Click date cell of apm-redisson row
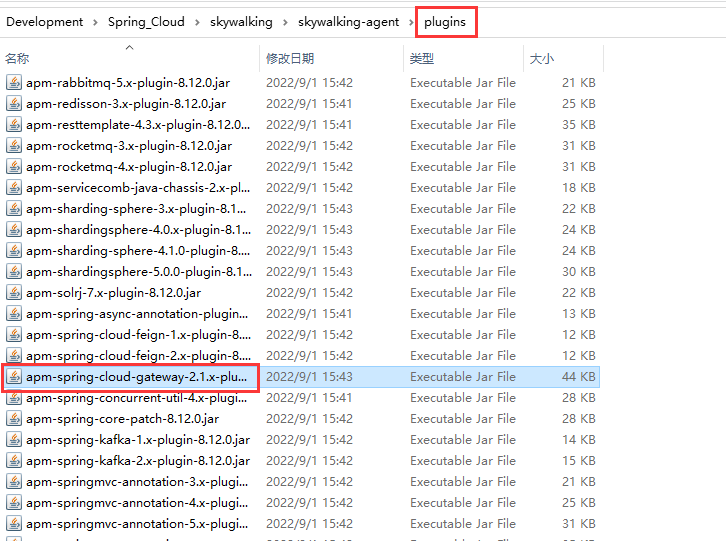This screenshot has height=541, width=726. 309,103
